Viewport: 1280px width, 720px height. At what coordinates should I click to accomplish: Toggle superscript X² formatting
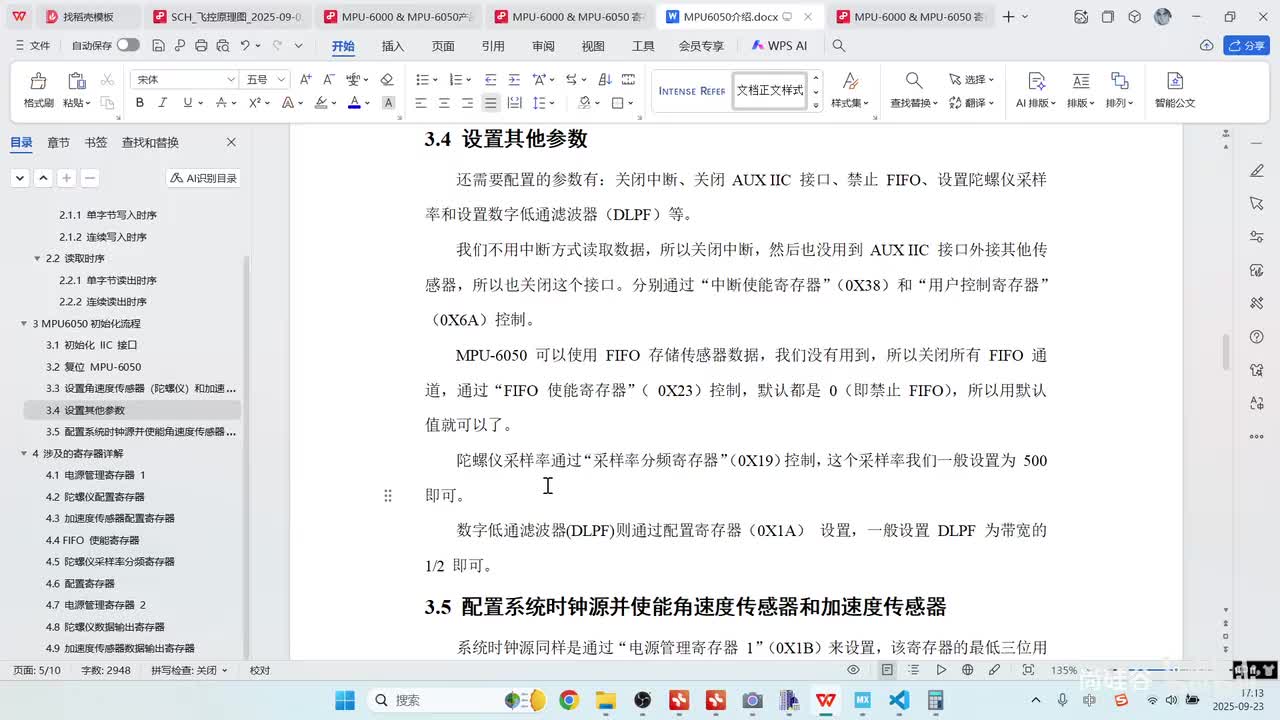click(255, 103)
